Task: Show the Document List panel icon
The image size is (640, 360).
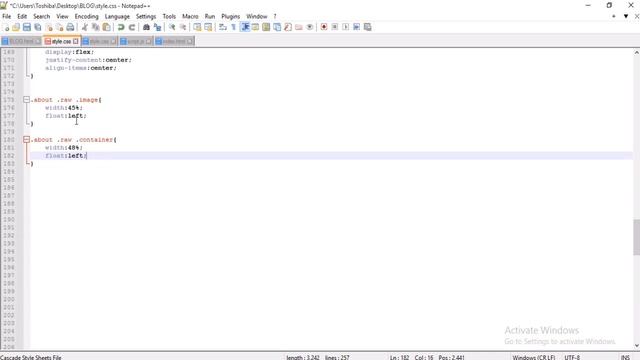Action: tap(277, 27)
